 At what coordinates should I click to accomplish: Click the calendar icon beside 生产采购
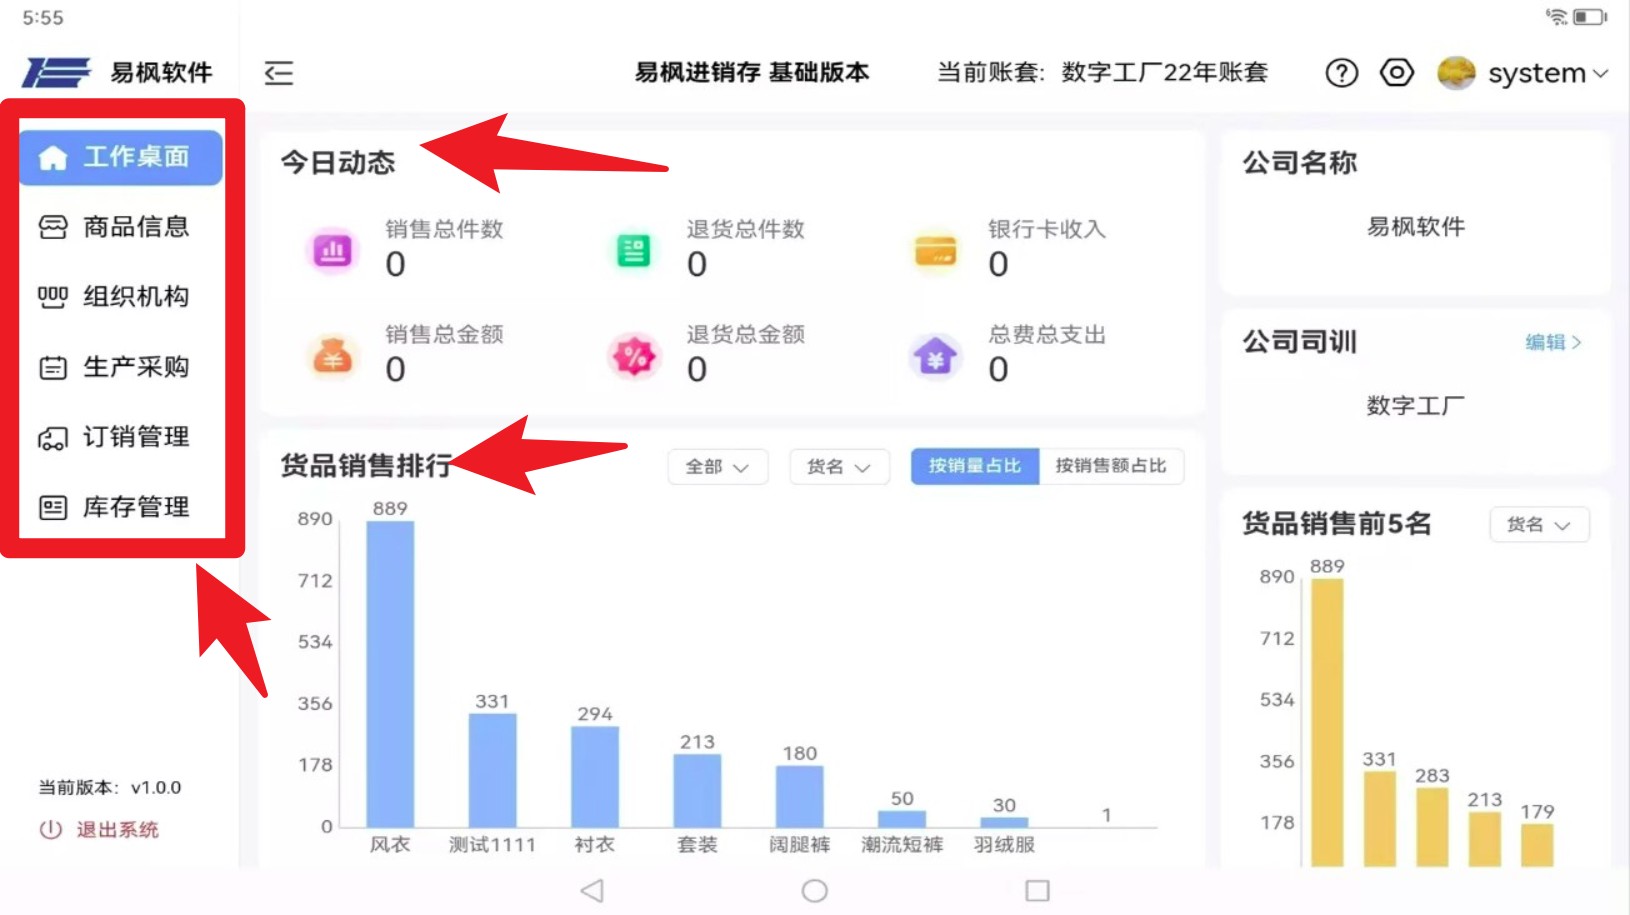[x=53, y=367]
